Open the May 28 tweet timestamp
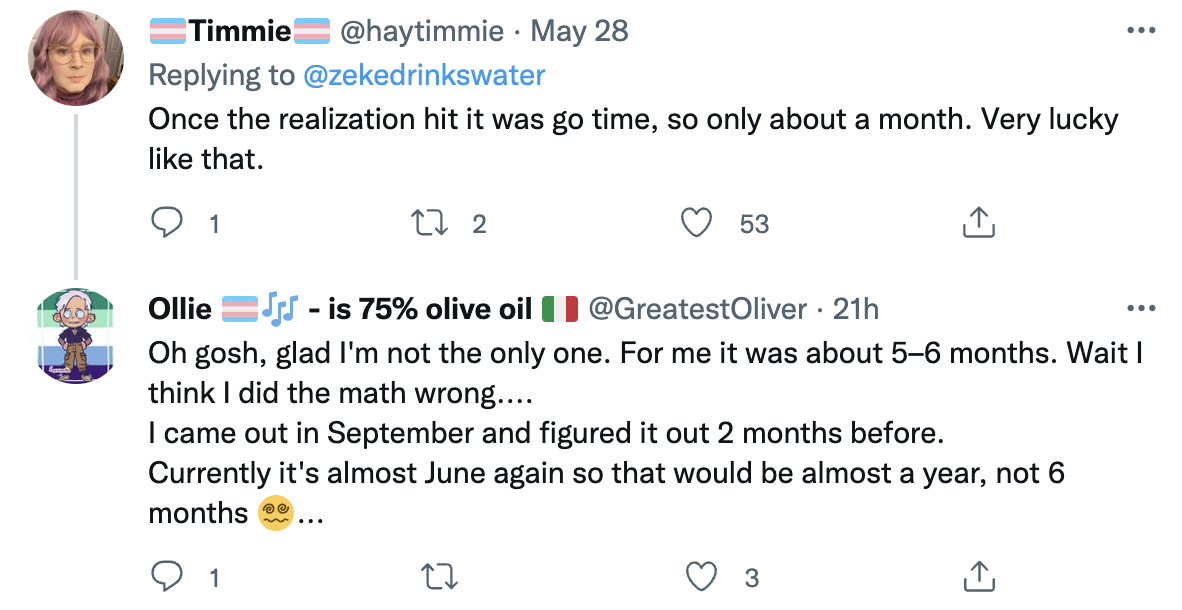1182x610 pixels. click(x=579, y=31)
